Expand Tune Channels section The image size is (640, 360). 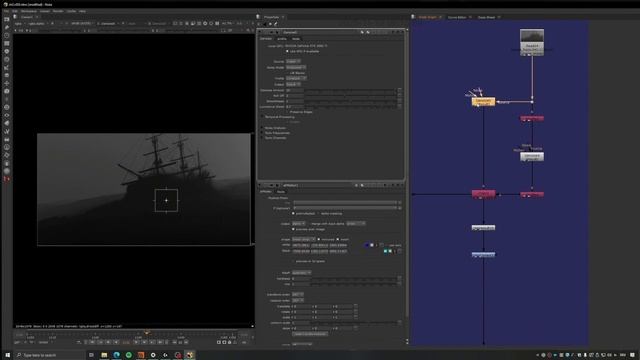coord(262,138)
